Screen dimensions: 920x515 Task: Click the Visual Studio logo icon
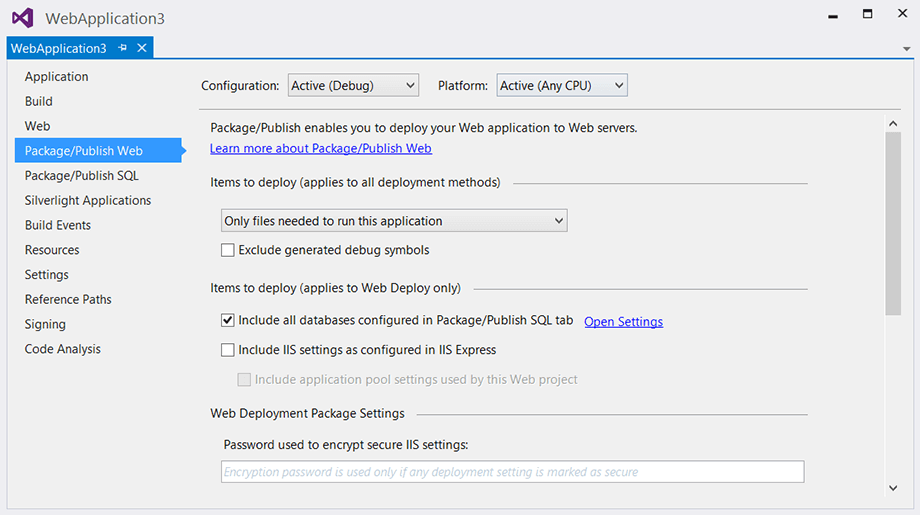[x=23, y=18]
